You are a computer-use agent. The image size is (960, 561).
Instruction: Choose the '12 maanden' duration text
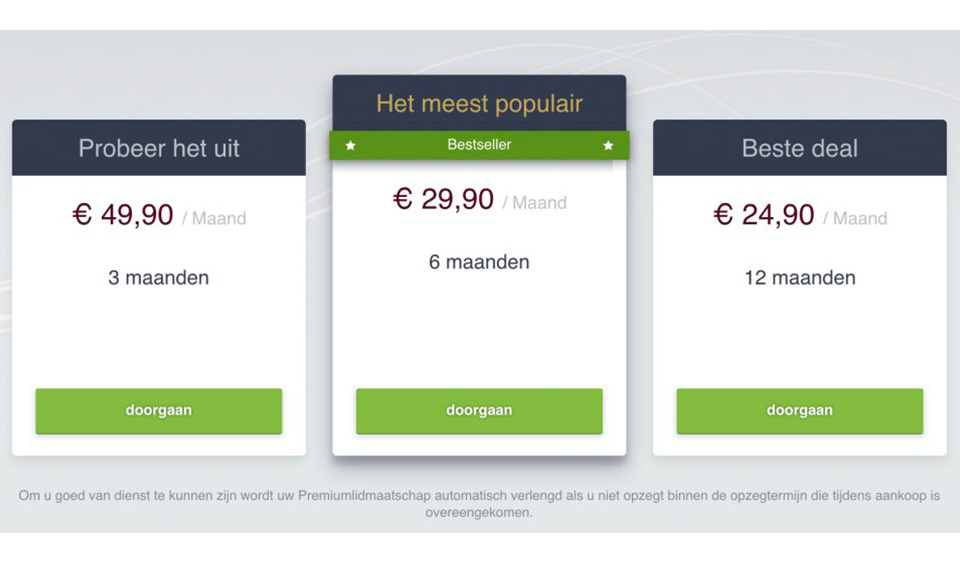[x=800, y=278]
